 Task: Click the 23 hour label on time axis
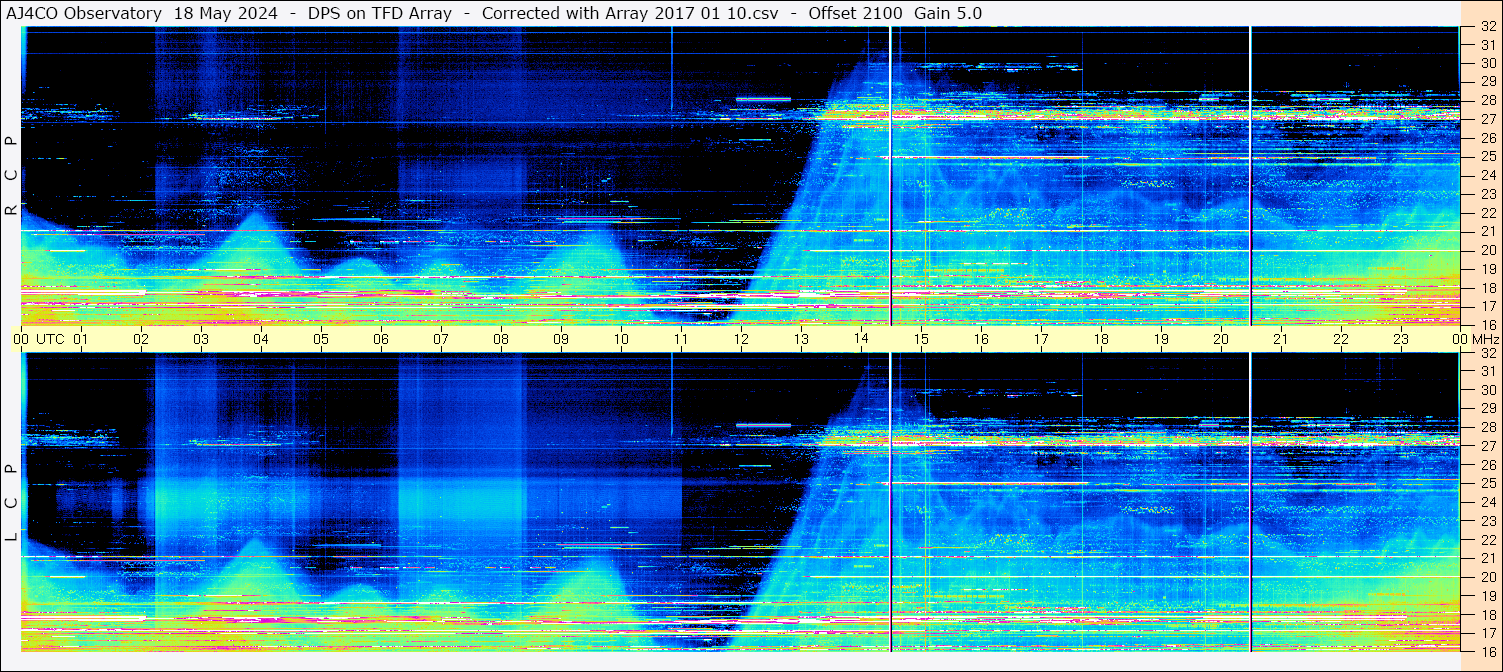(x=1401, y=339)
